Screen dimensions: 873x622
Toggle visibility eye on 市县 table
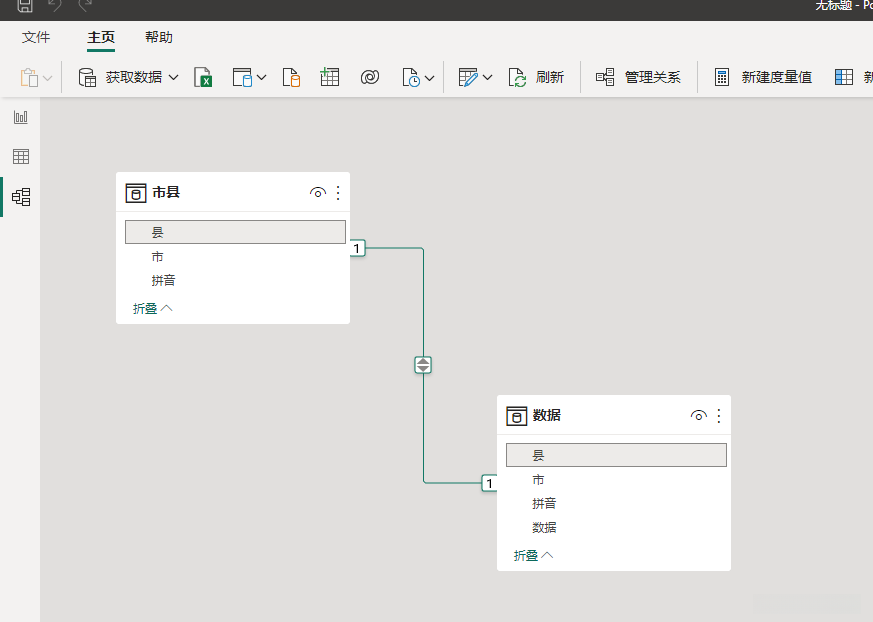[317, 193]
